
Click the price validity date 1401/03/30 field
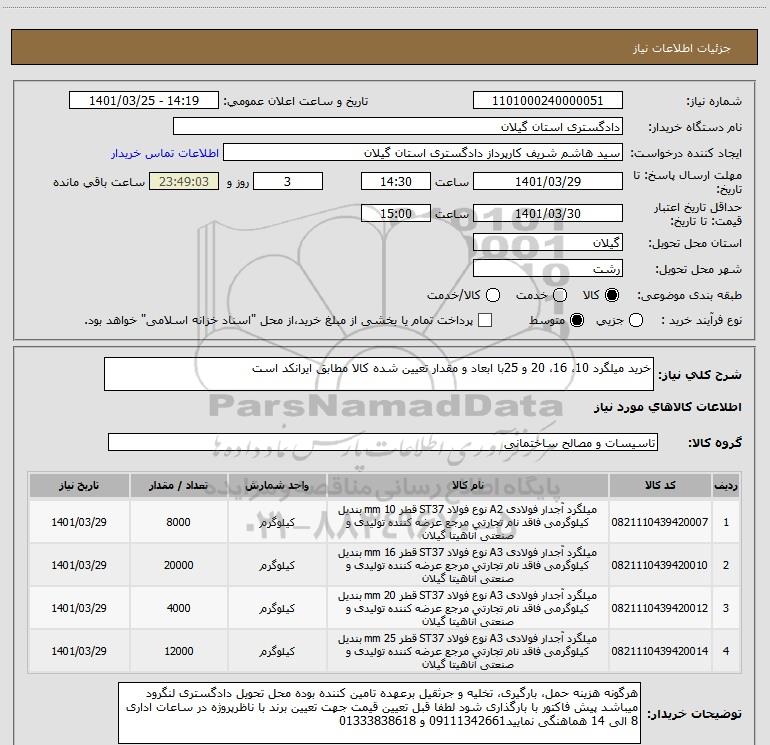(548, 213)
